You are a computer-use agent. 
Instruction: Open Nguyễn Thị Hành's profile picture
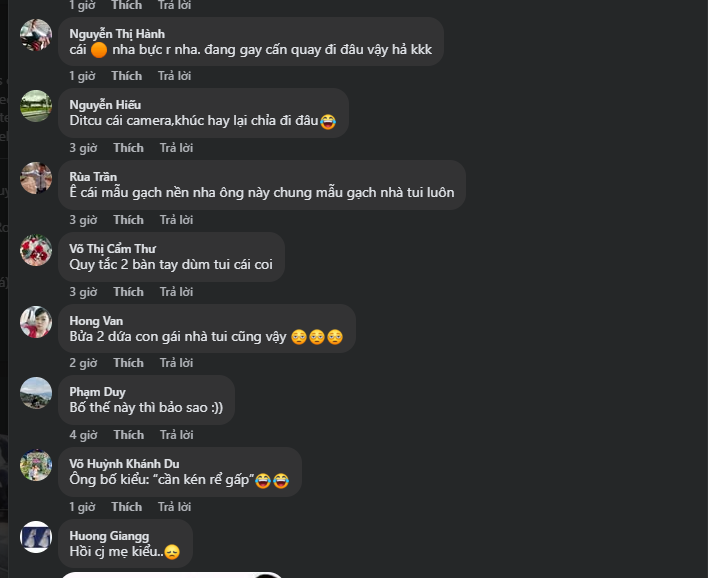pos(36,35)
